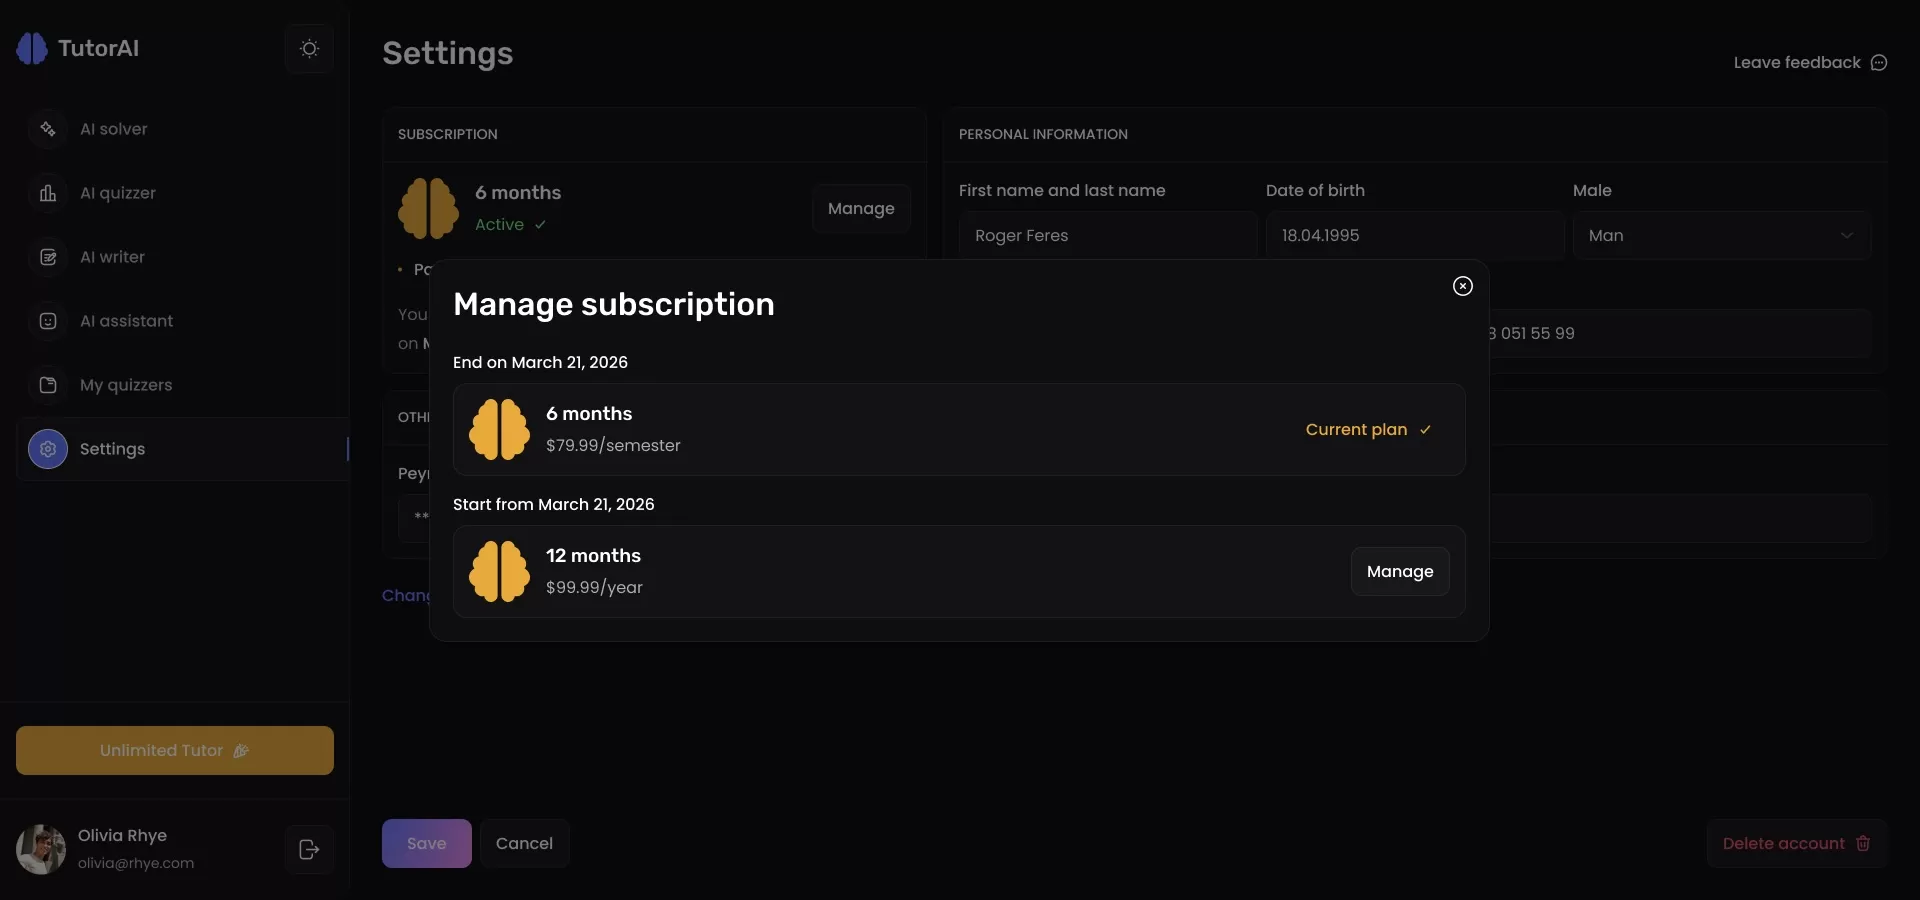
Task: Close the Manage subscription dialog
Action: [1462, 286]
